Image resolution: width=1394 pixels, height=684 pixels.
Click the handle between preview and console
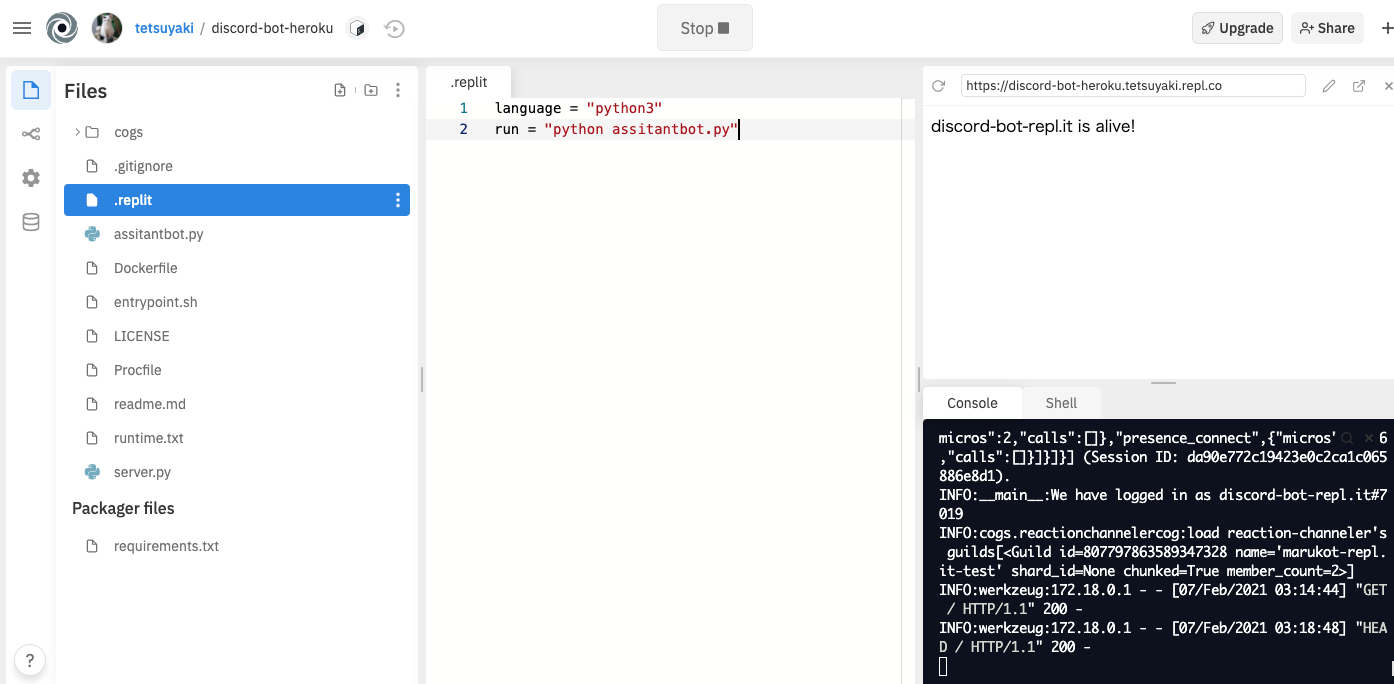click(x=1163, y=383)
